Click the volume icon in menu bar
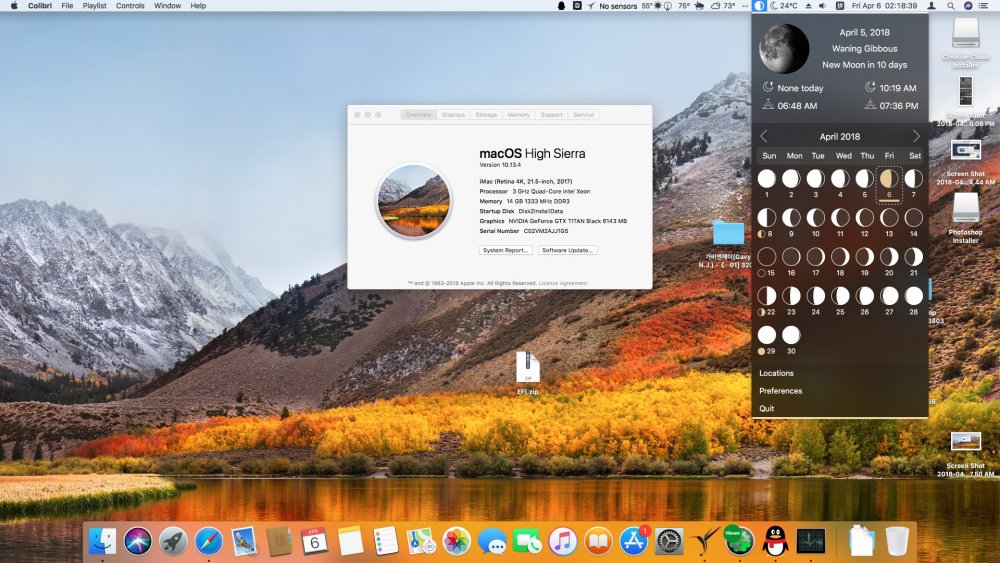 click(x=823, y=6)
